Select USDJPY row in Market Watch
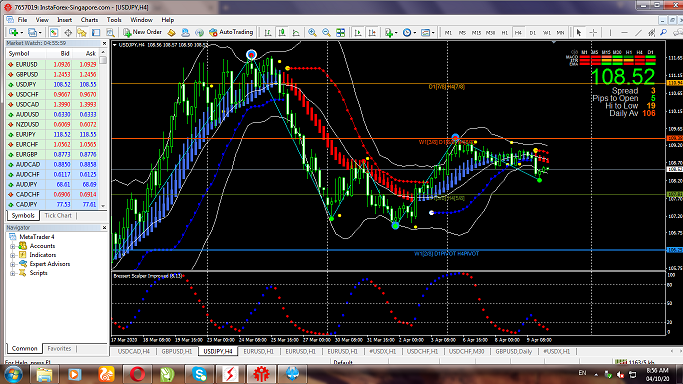Viewport: 683px width, 384px height. click(x=52, y=84)
